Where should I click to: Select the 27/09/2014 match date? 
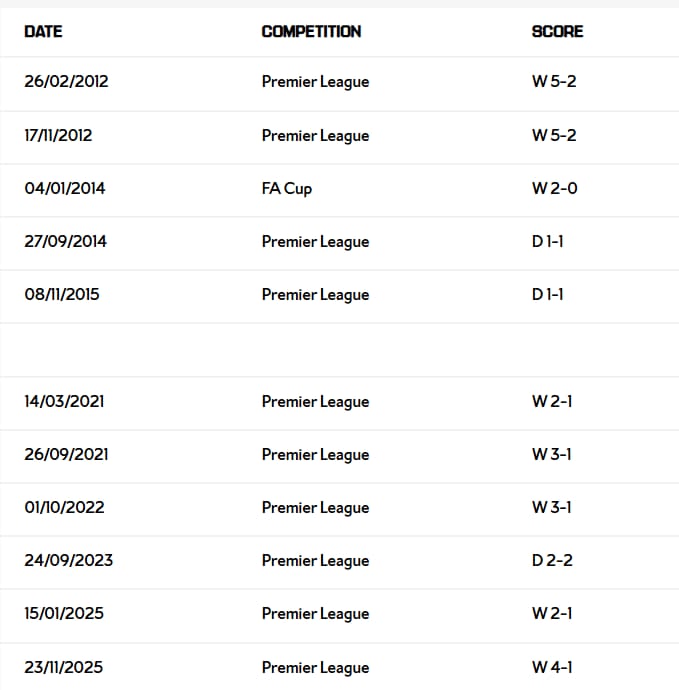[66, 241]
